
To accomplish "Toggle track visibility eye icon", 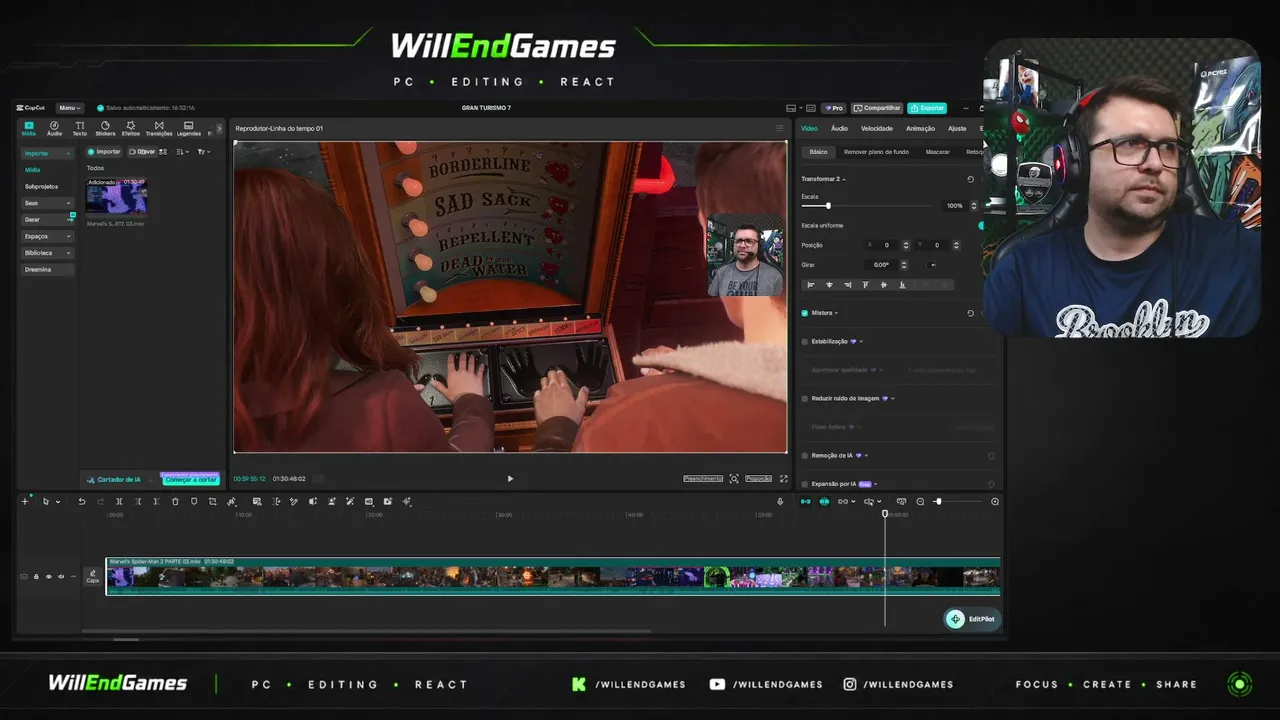I will (x=48, y=576).
